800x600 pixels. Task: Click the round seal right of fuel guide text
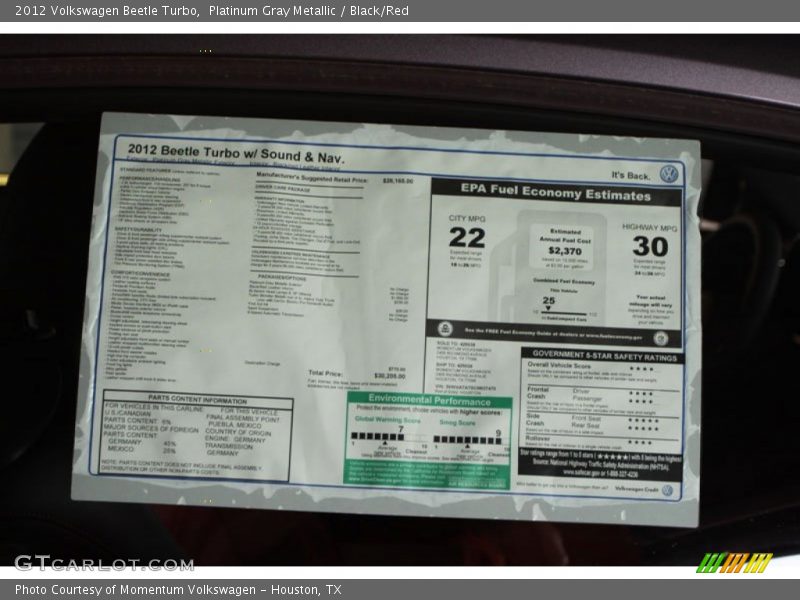pos(661,339)
